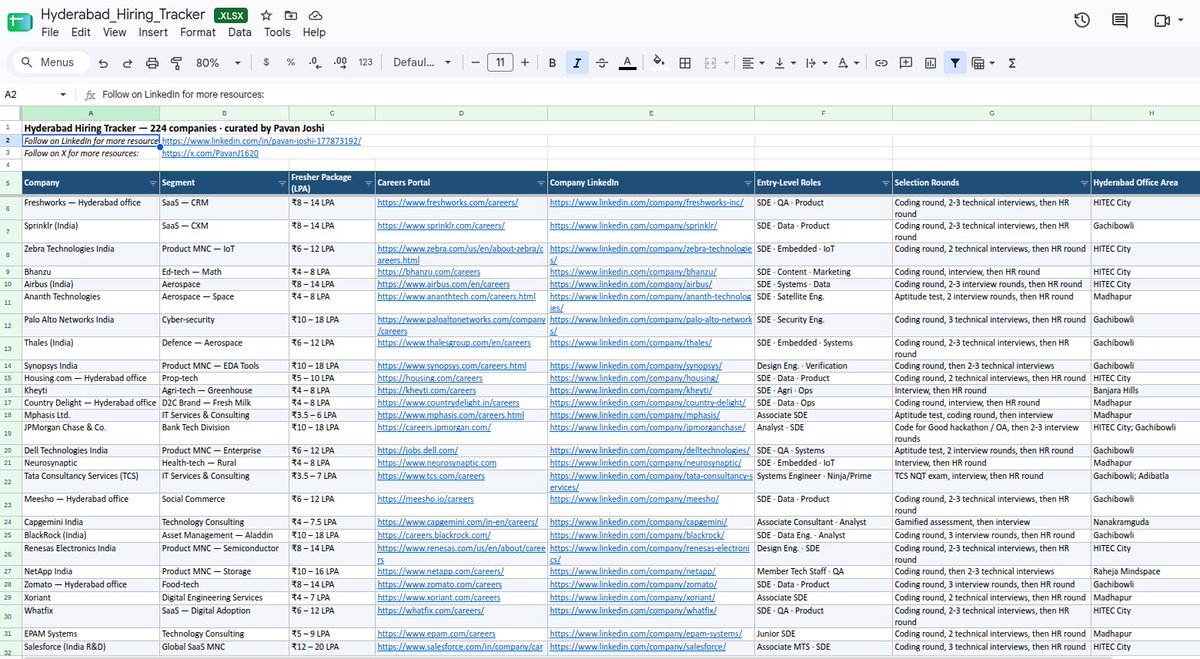Open the x.com/PavanJ1620 link
The height and width of the screenshot is (659, 1200).
210,154
